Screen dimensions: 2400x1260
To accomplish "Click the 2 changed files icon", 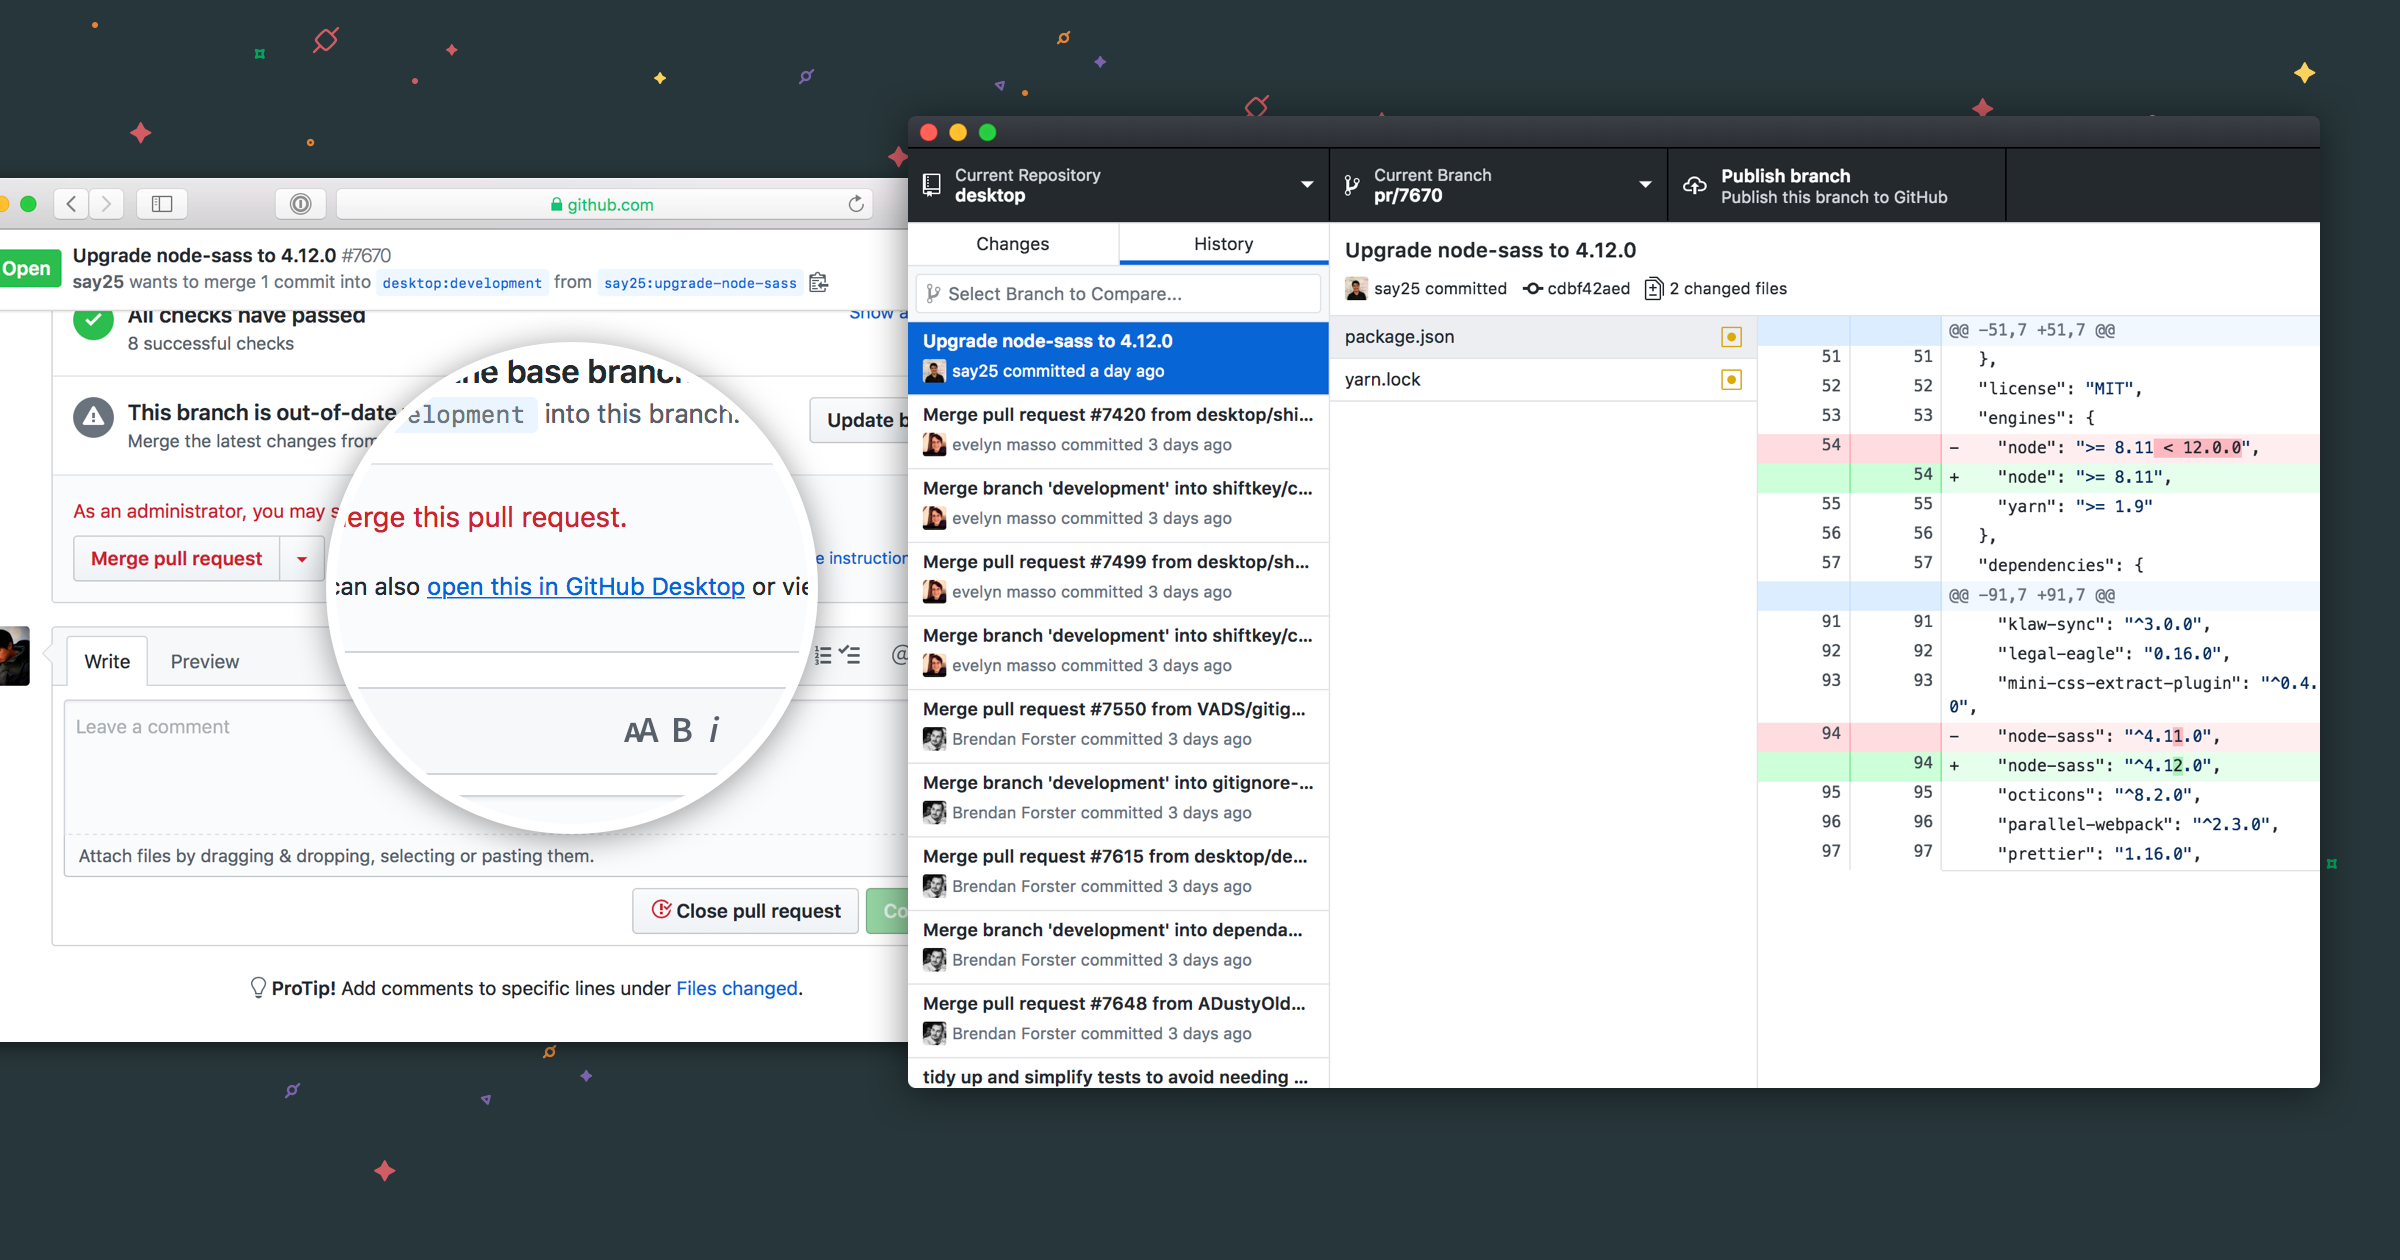I will point(1653,288).
